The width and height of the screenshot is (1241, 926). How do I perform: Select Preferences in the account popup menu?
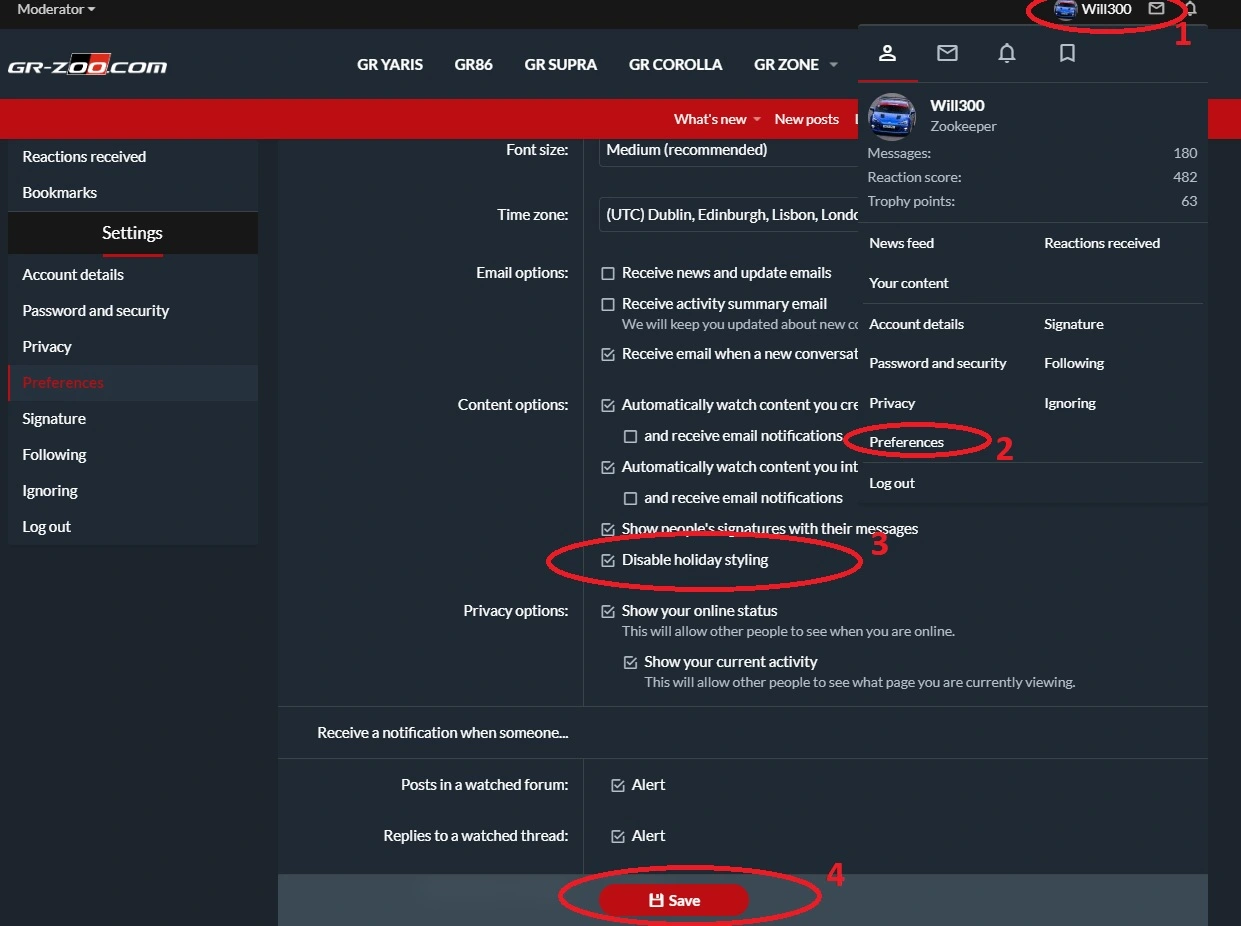[907, 442]
